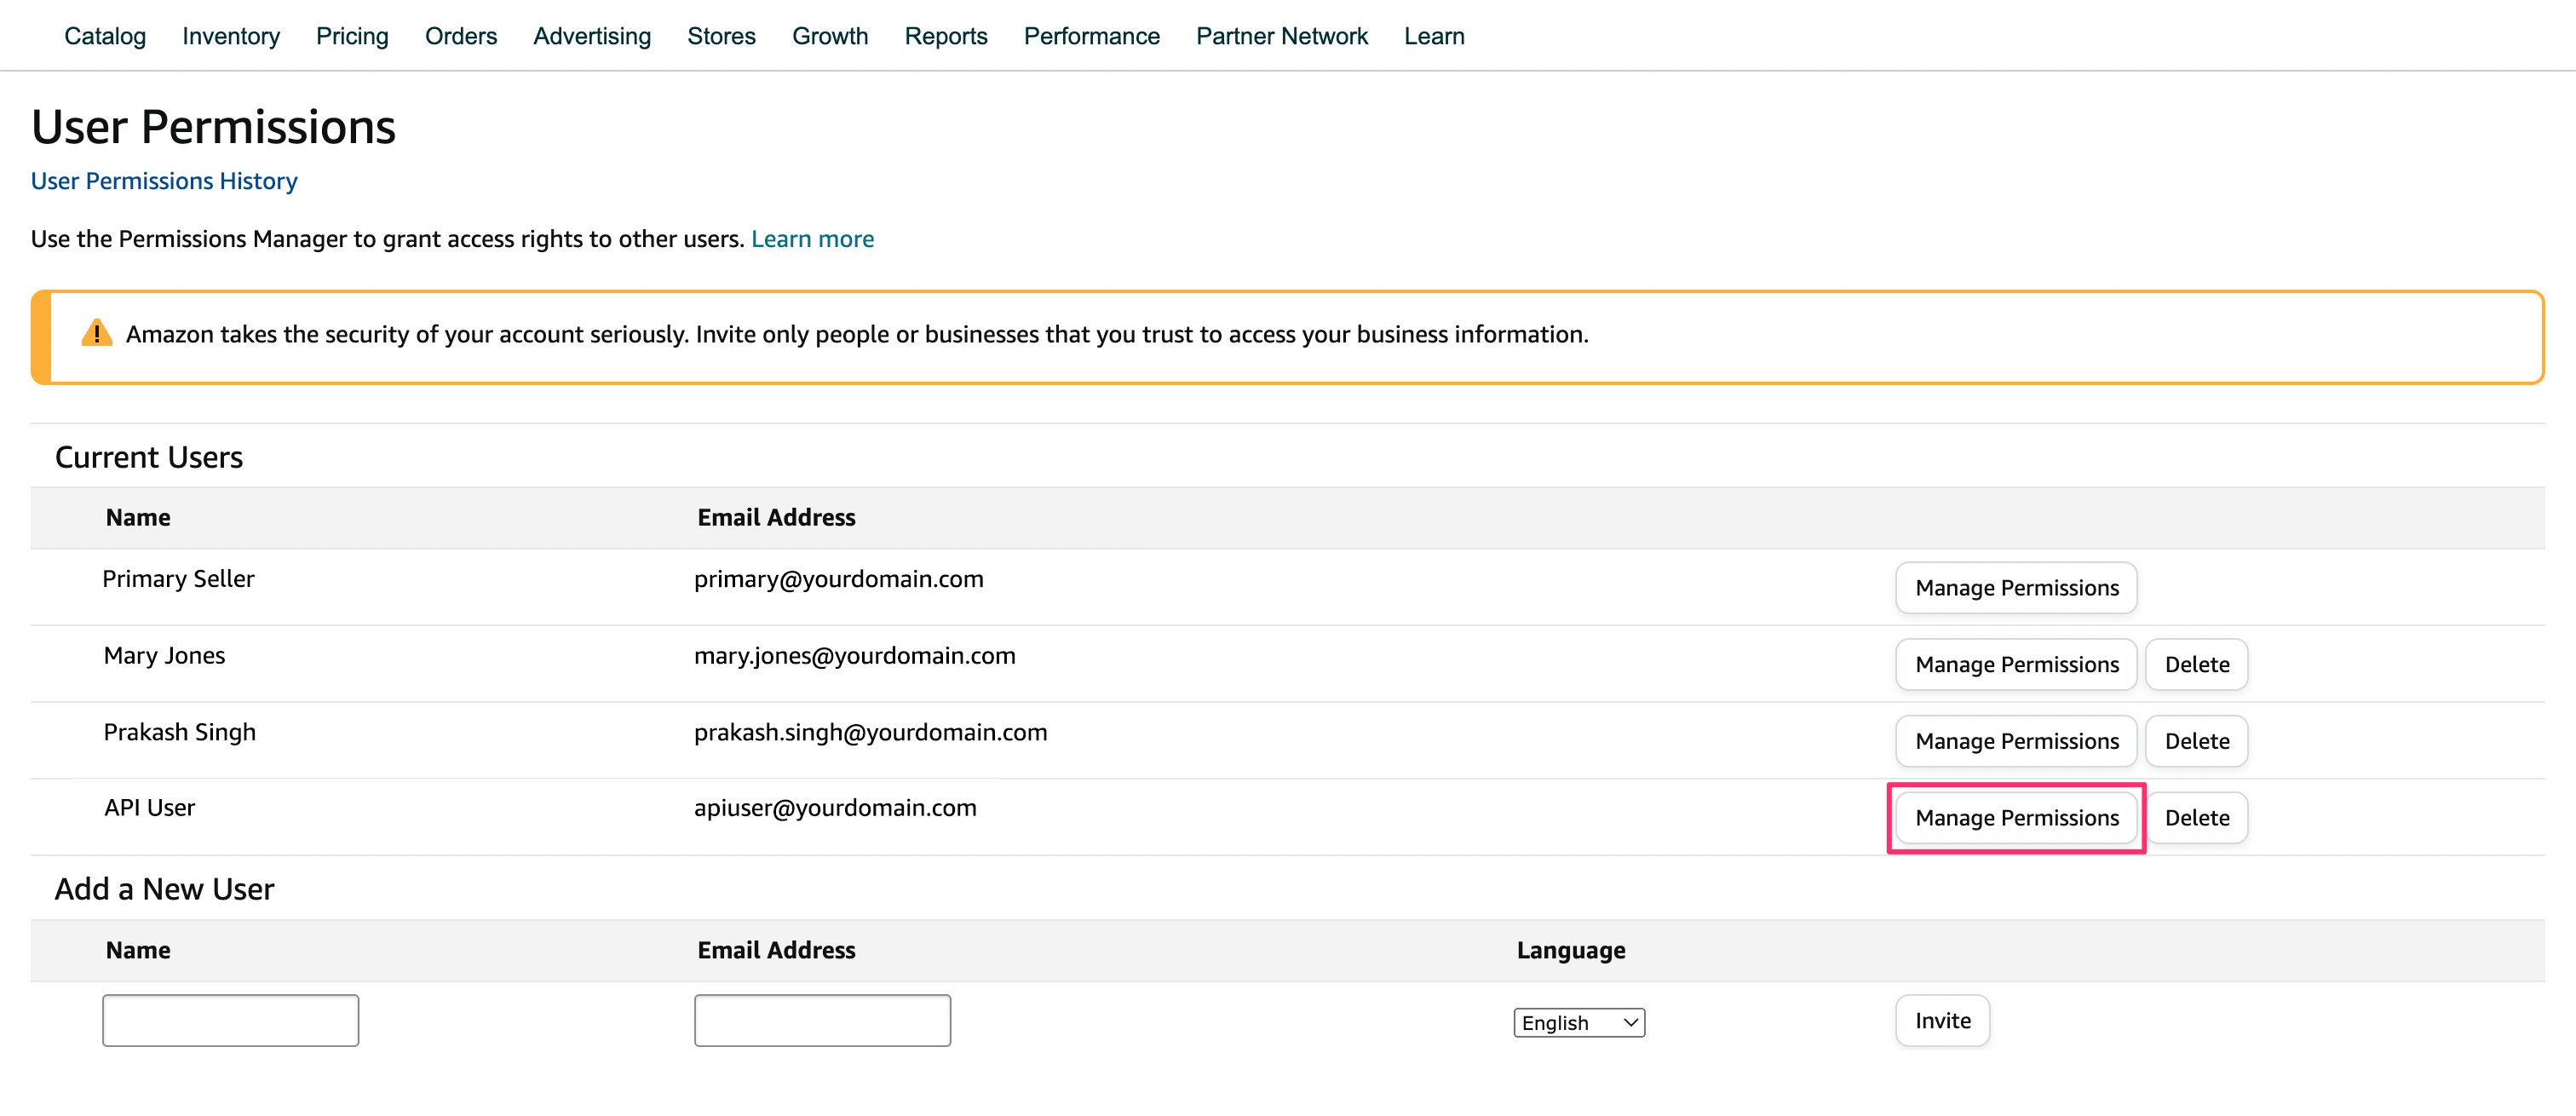The height and width of the screenshot is (1116, 2576).
Task: Manage Permissions for API User
Action: 2016,818
